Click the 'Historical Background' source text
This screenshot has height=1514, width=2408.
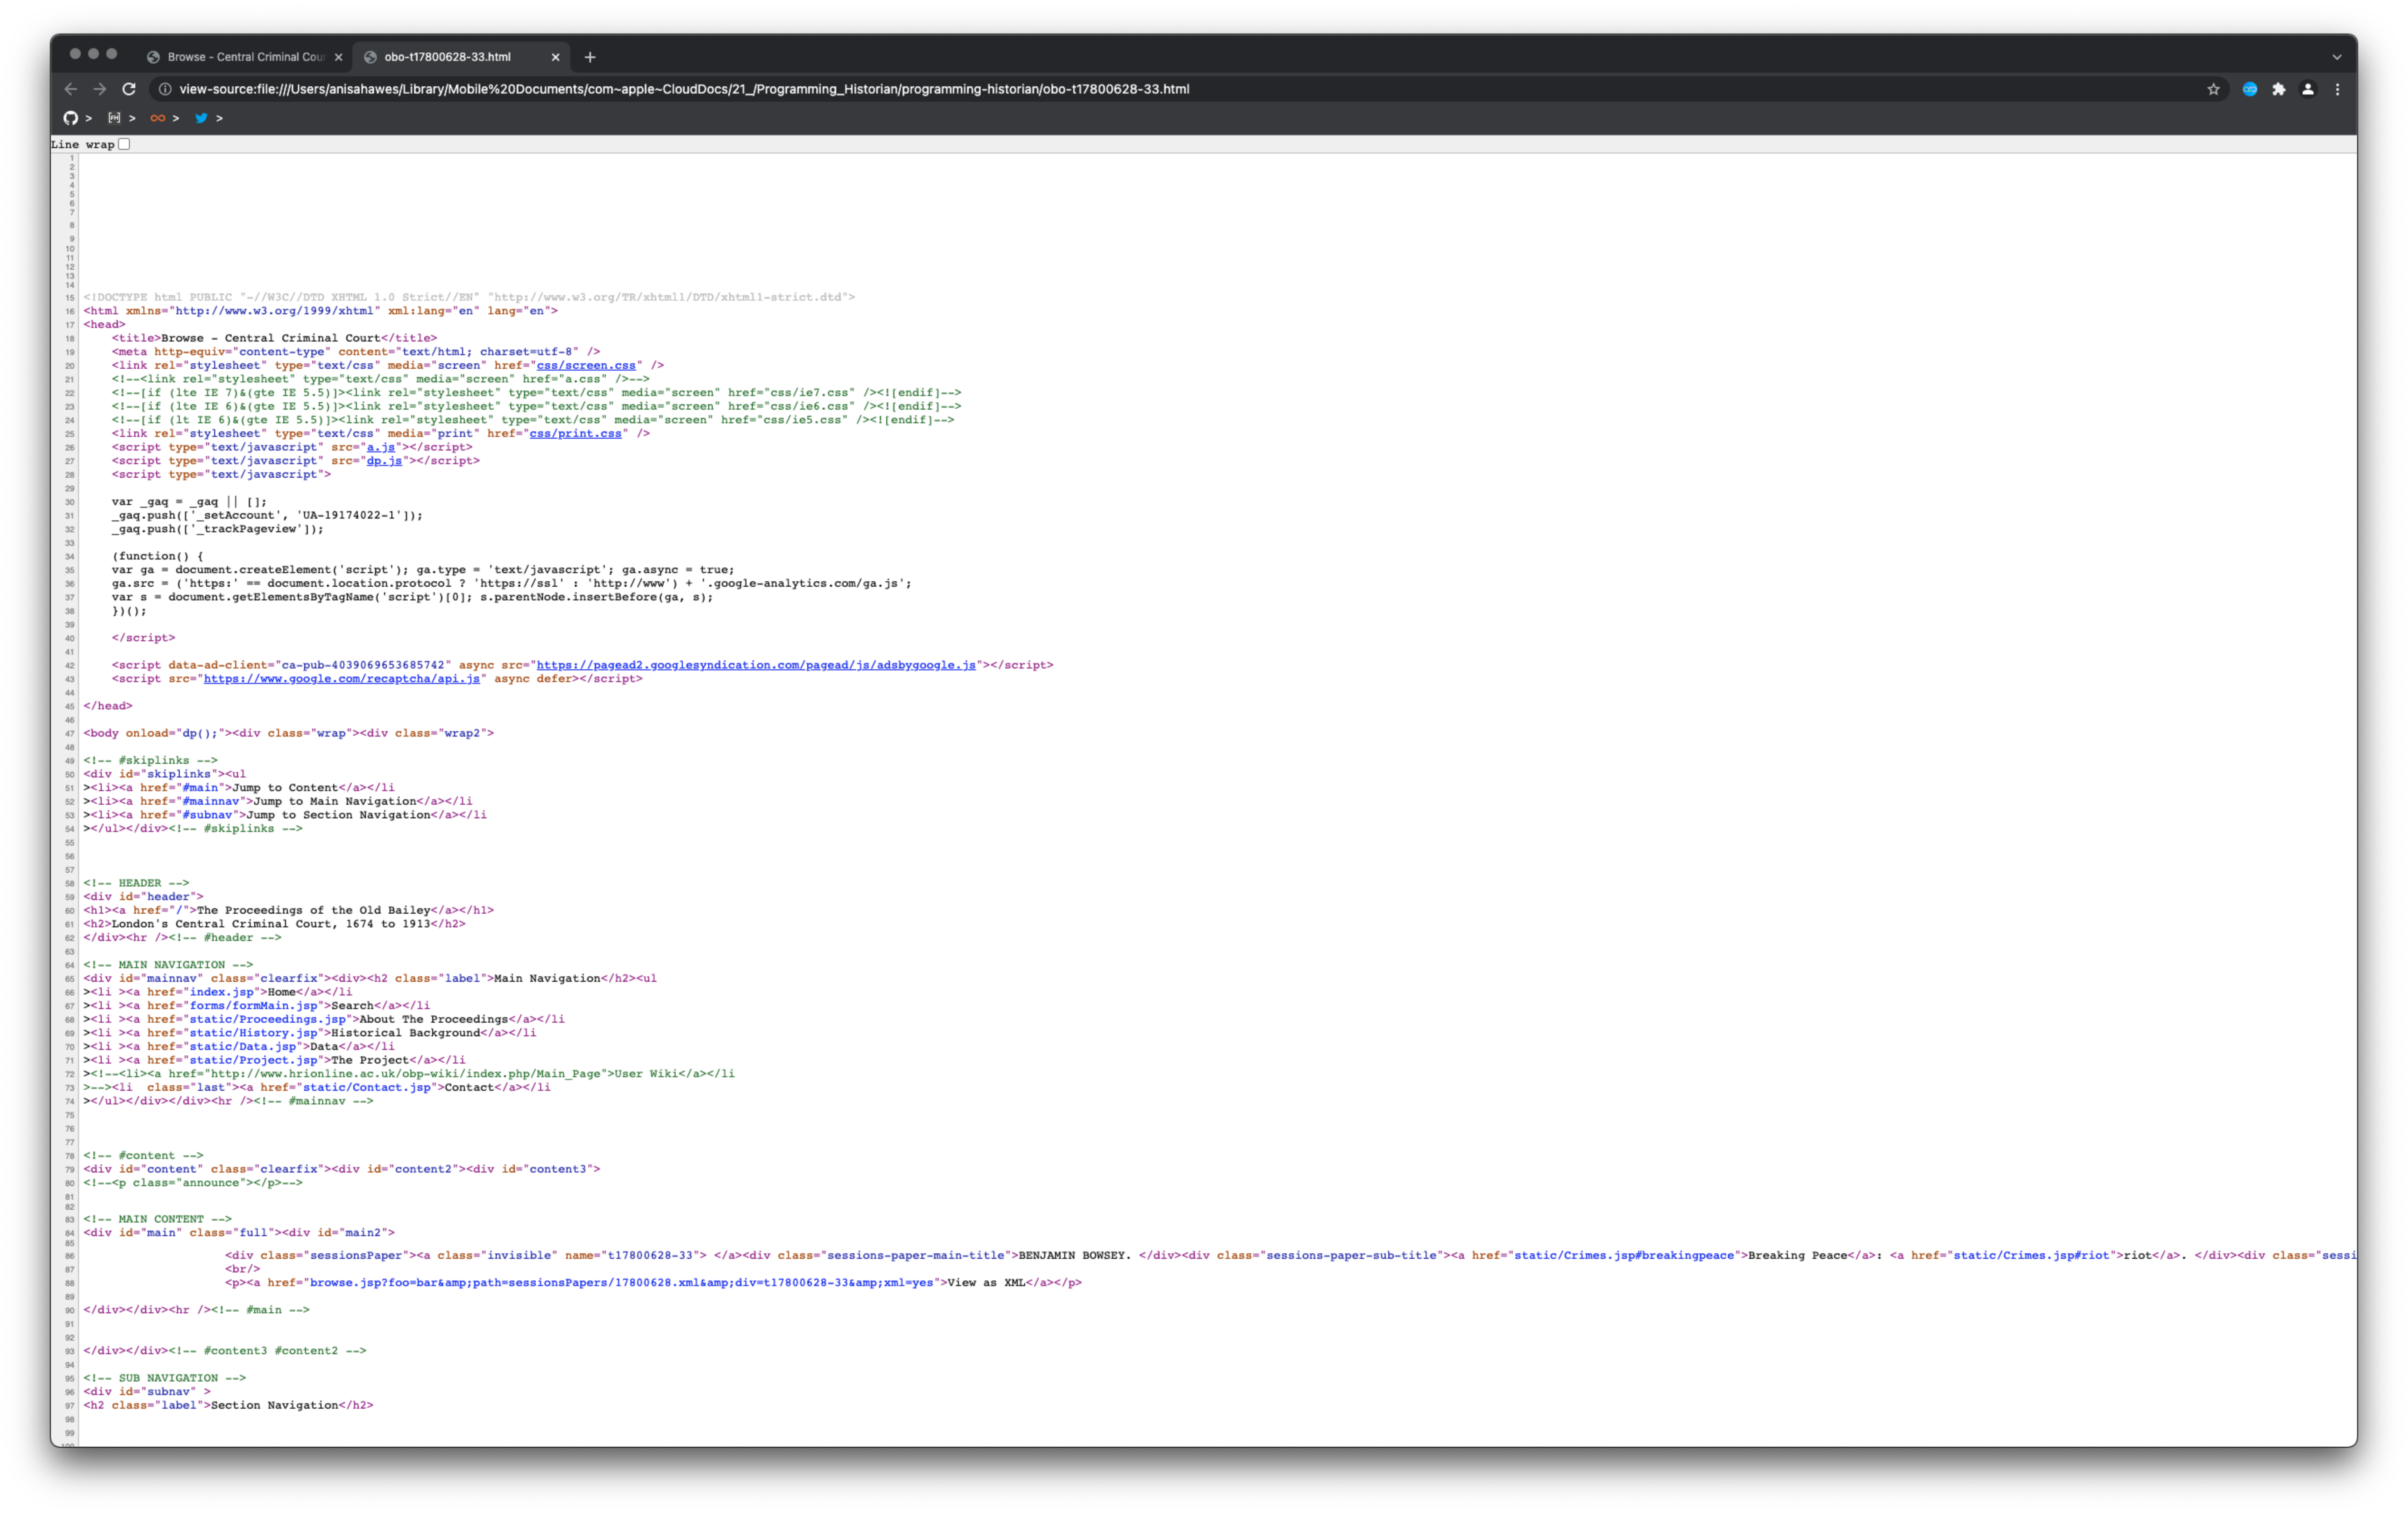tap(405, 1033)
